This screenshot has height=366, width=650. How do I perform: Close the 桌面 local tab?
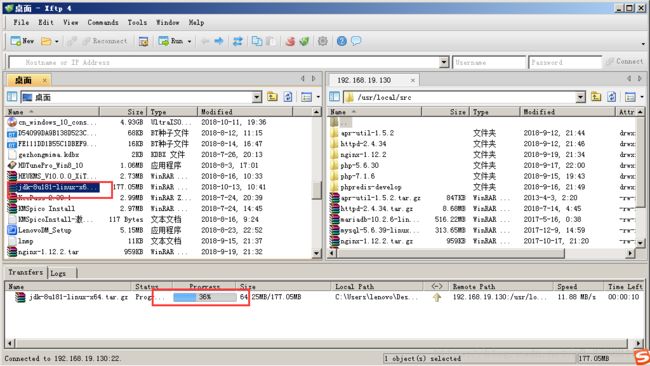44,80
